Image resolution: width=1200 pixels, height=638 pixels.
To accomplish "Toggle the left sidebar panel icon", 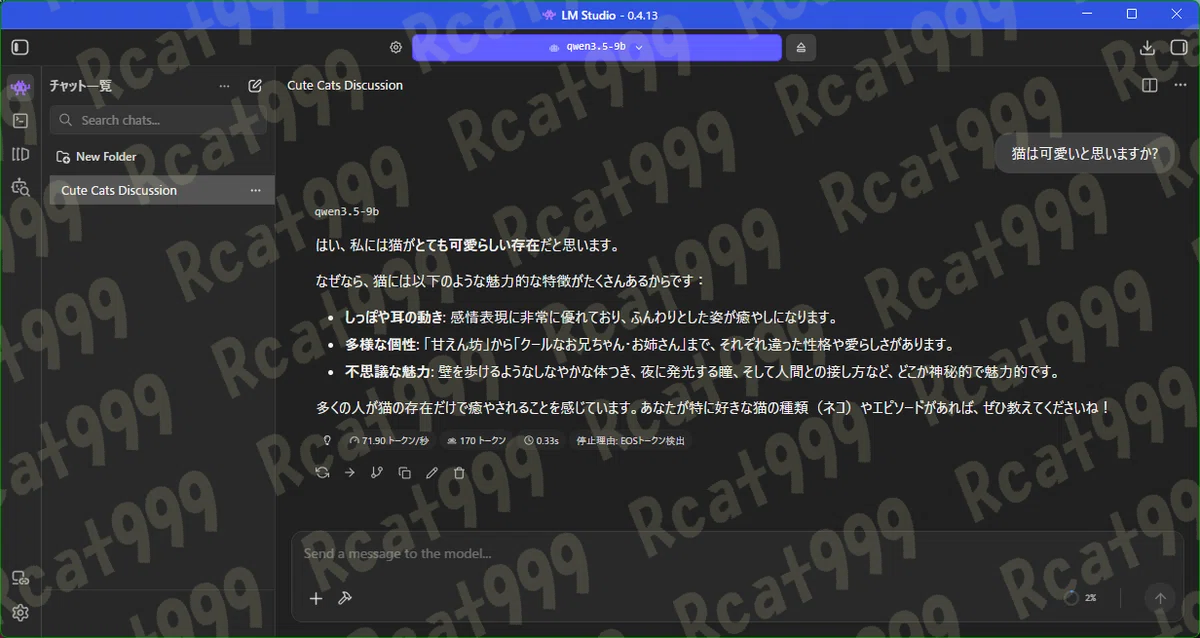I will 20,47.
